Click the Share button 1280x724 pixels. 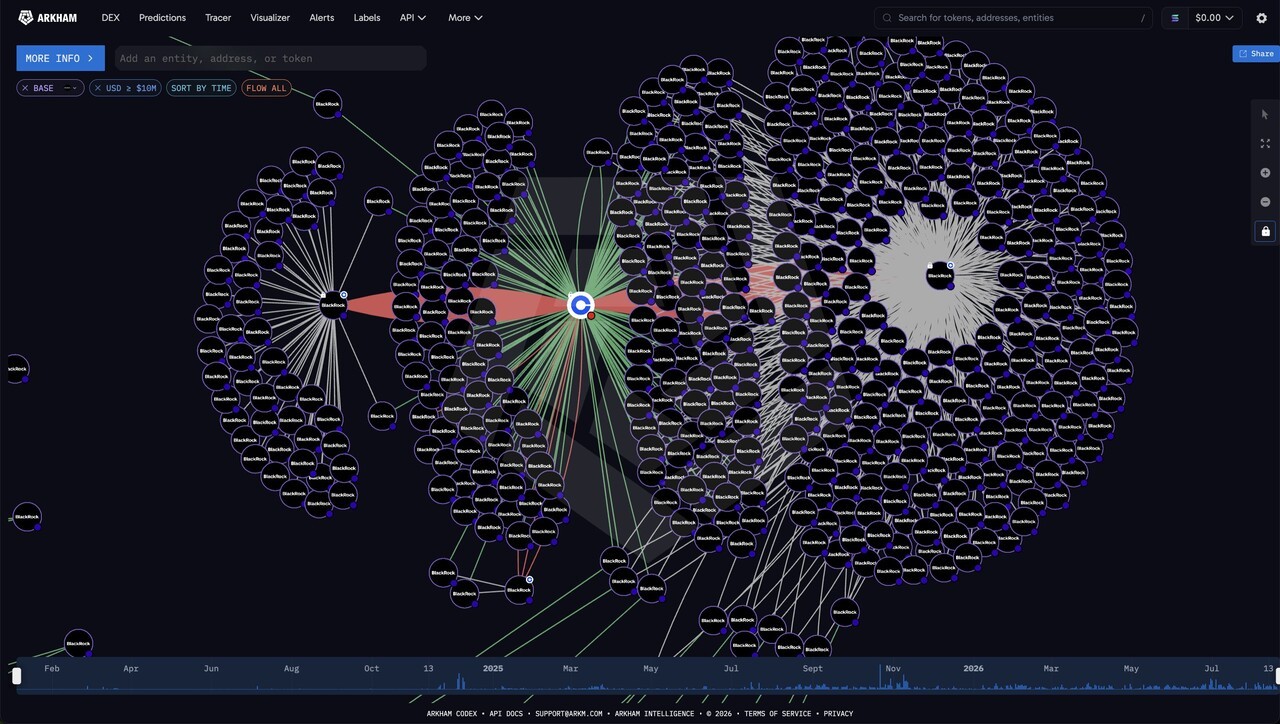[x=1256, y=54]
